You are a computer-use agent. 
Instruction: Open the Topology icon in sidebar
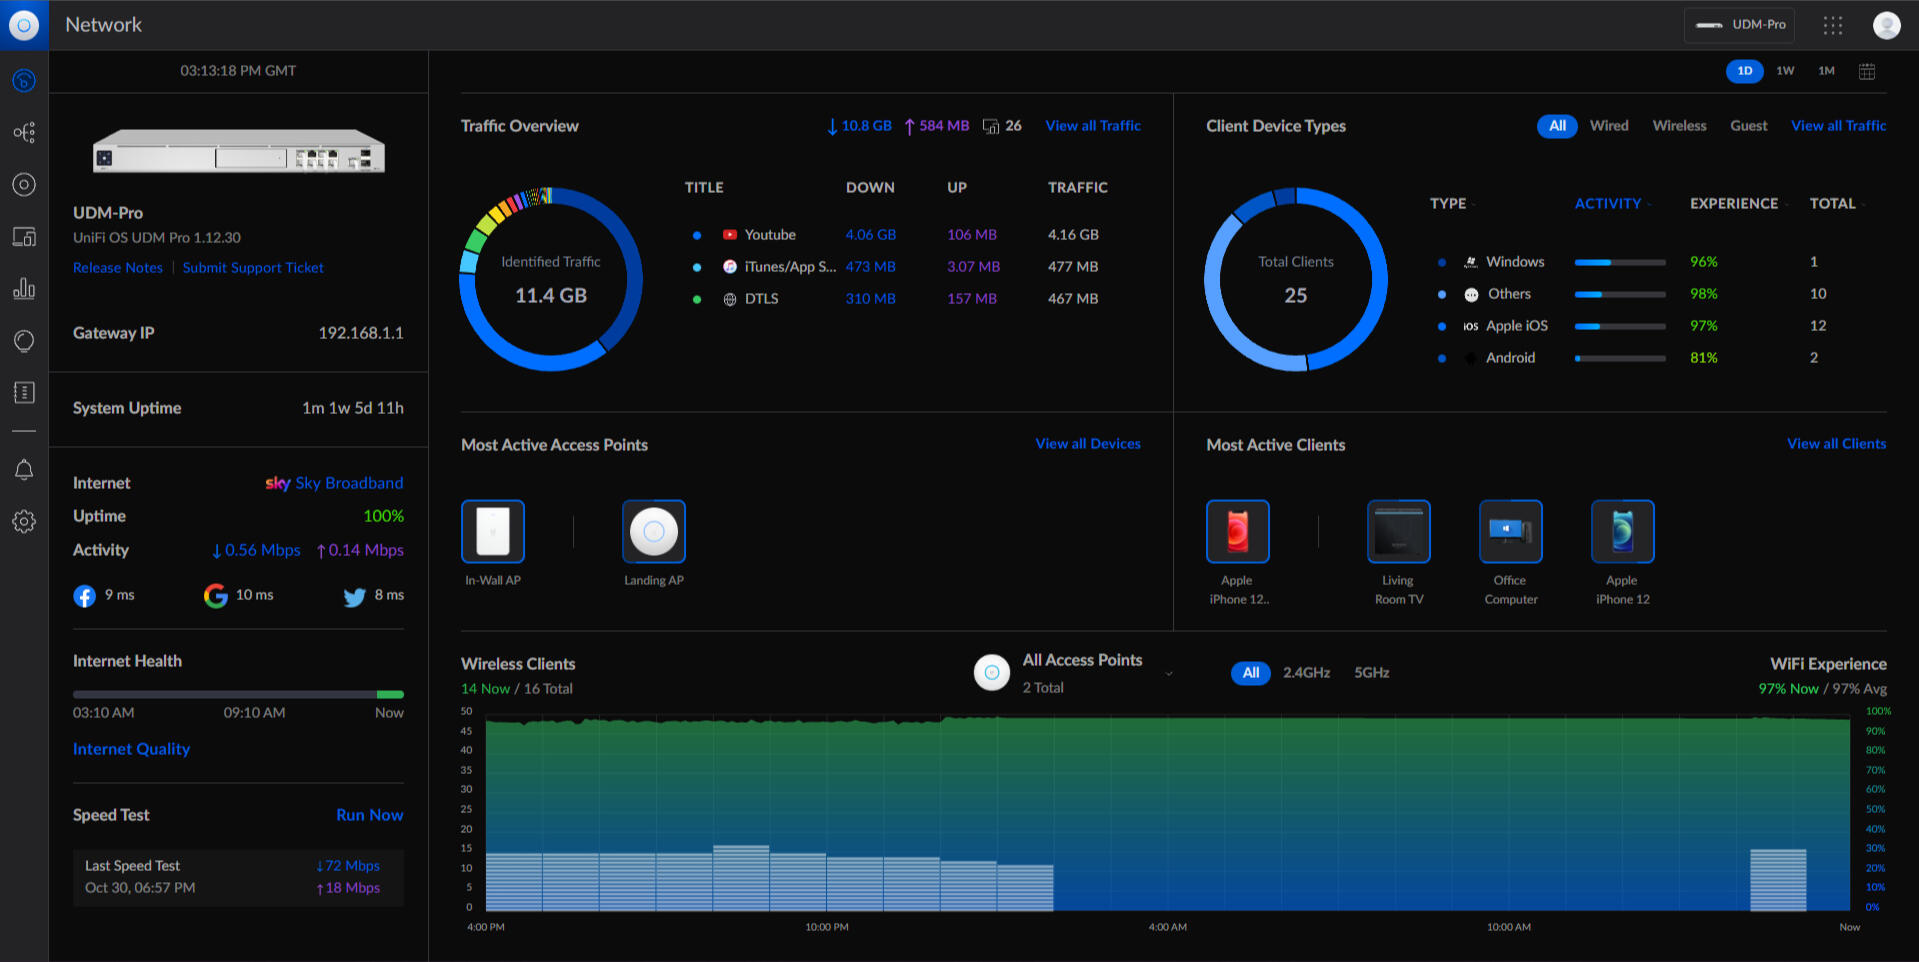click(x=24, y=132)
